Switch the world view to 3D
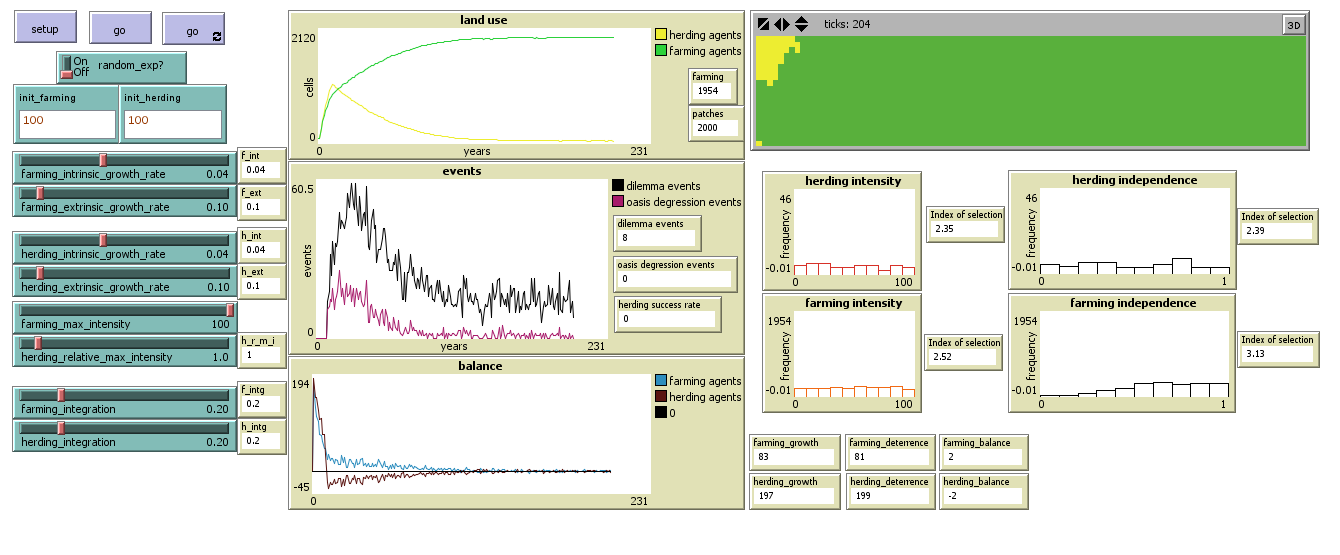 coord(1294,25)
